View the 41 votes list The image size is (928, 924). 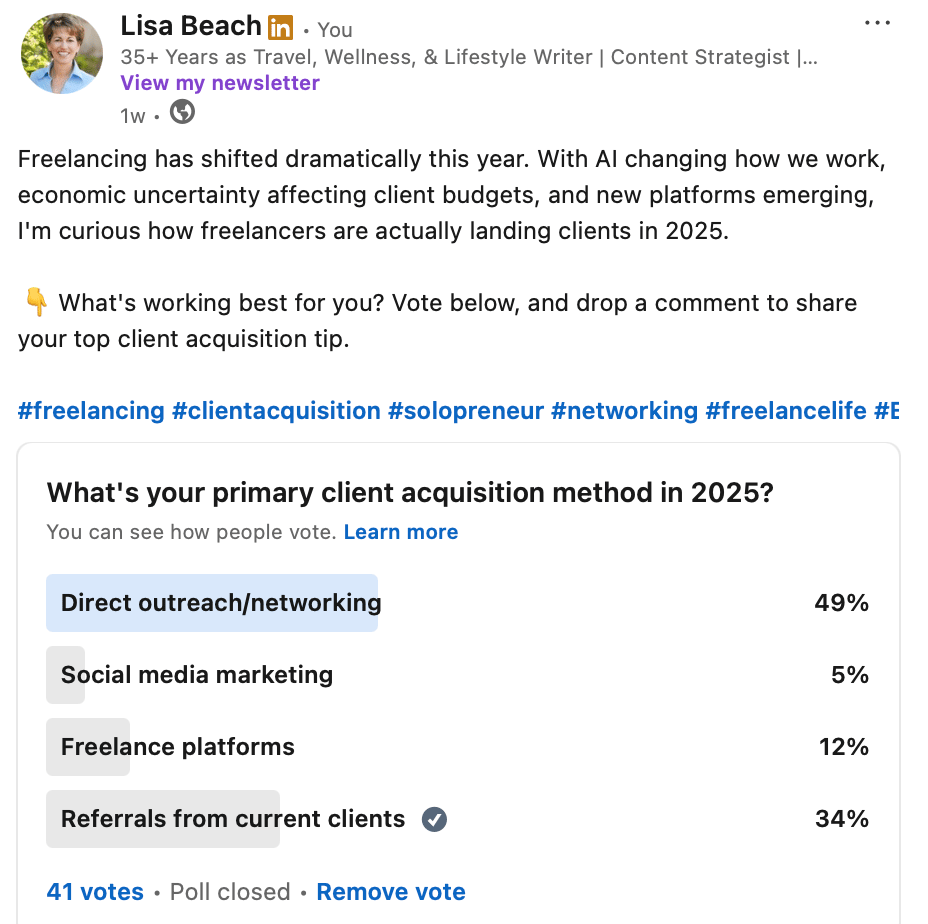point(95,892)
